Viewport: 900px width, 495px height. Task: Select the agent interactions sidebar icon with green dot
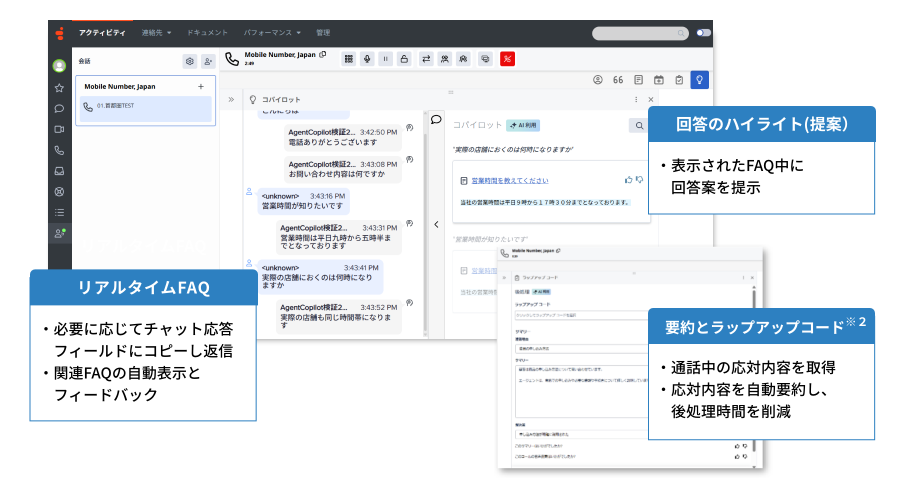coord(60,233)
